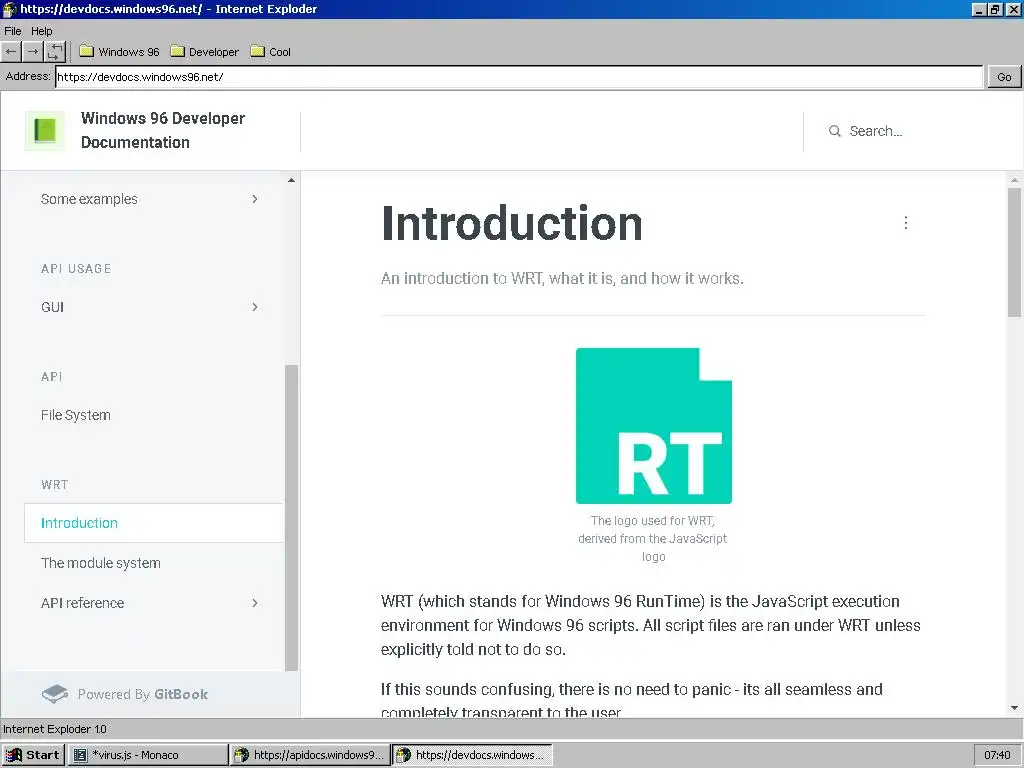Viewport: 1024px width, 768px height.
Task: Click the WRT section label
Action: pos(54,485)
